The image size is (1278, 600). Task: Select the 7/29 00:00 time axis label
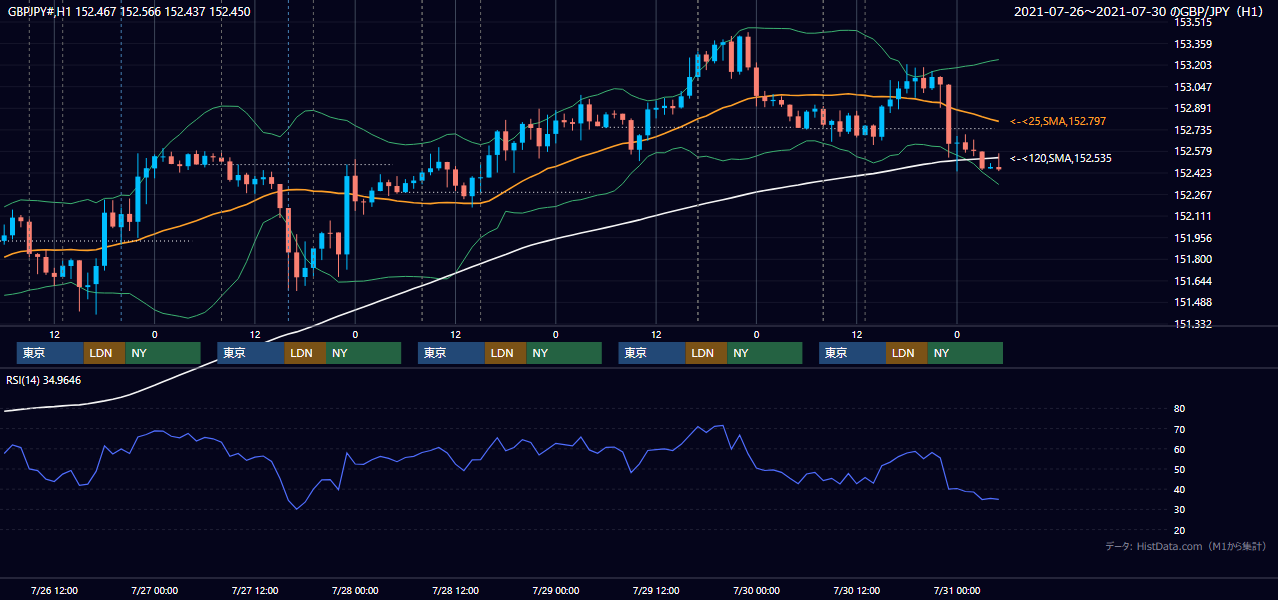556,590
